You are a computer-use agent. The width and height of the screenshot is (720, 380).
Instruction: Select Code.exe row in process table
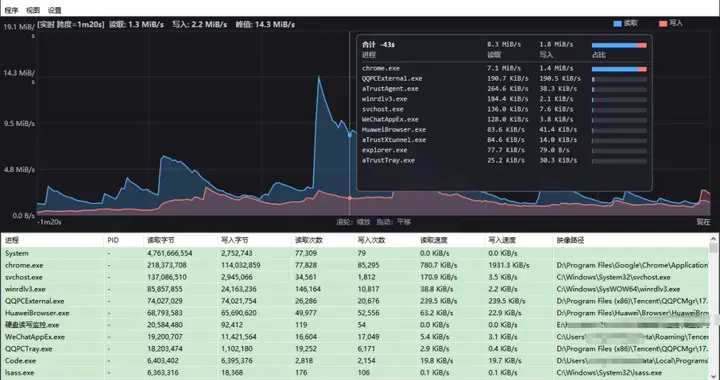point(354,361)
